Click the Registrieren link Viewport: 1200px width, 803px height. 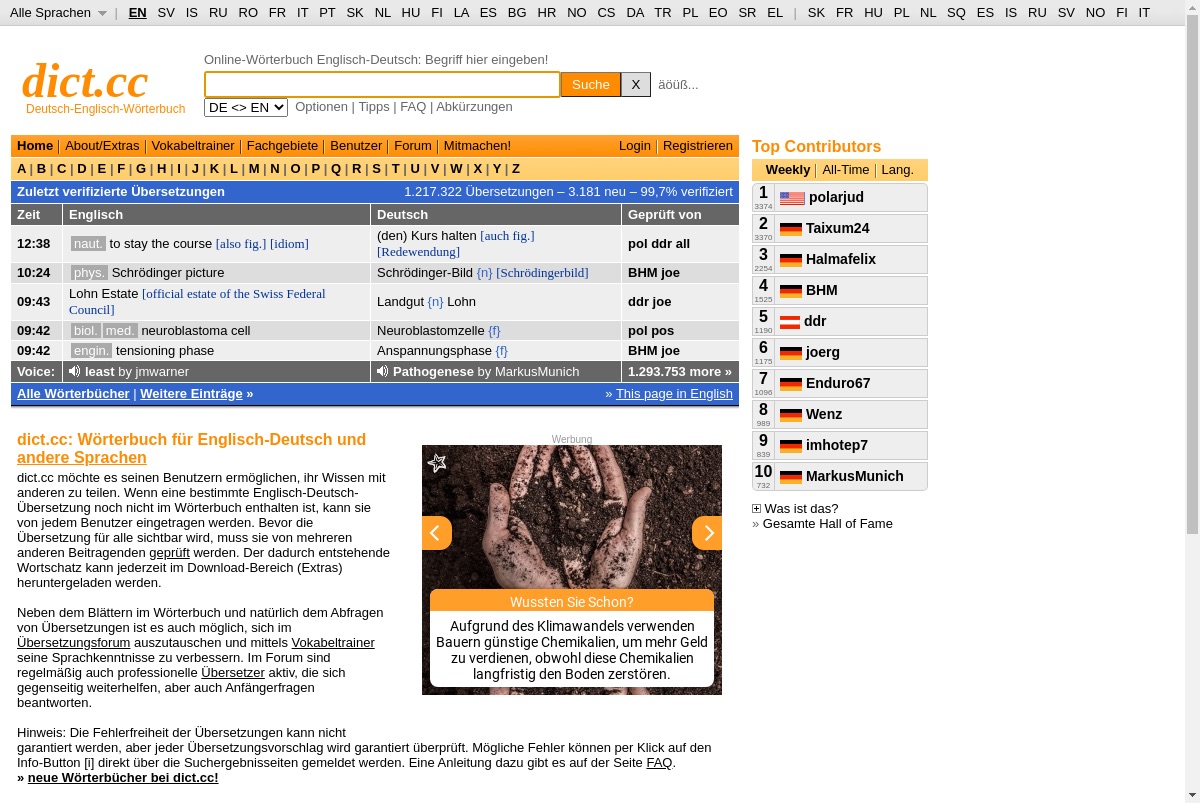(x=698, y=146)
